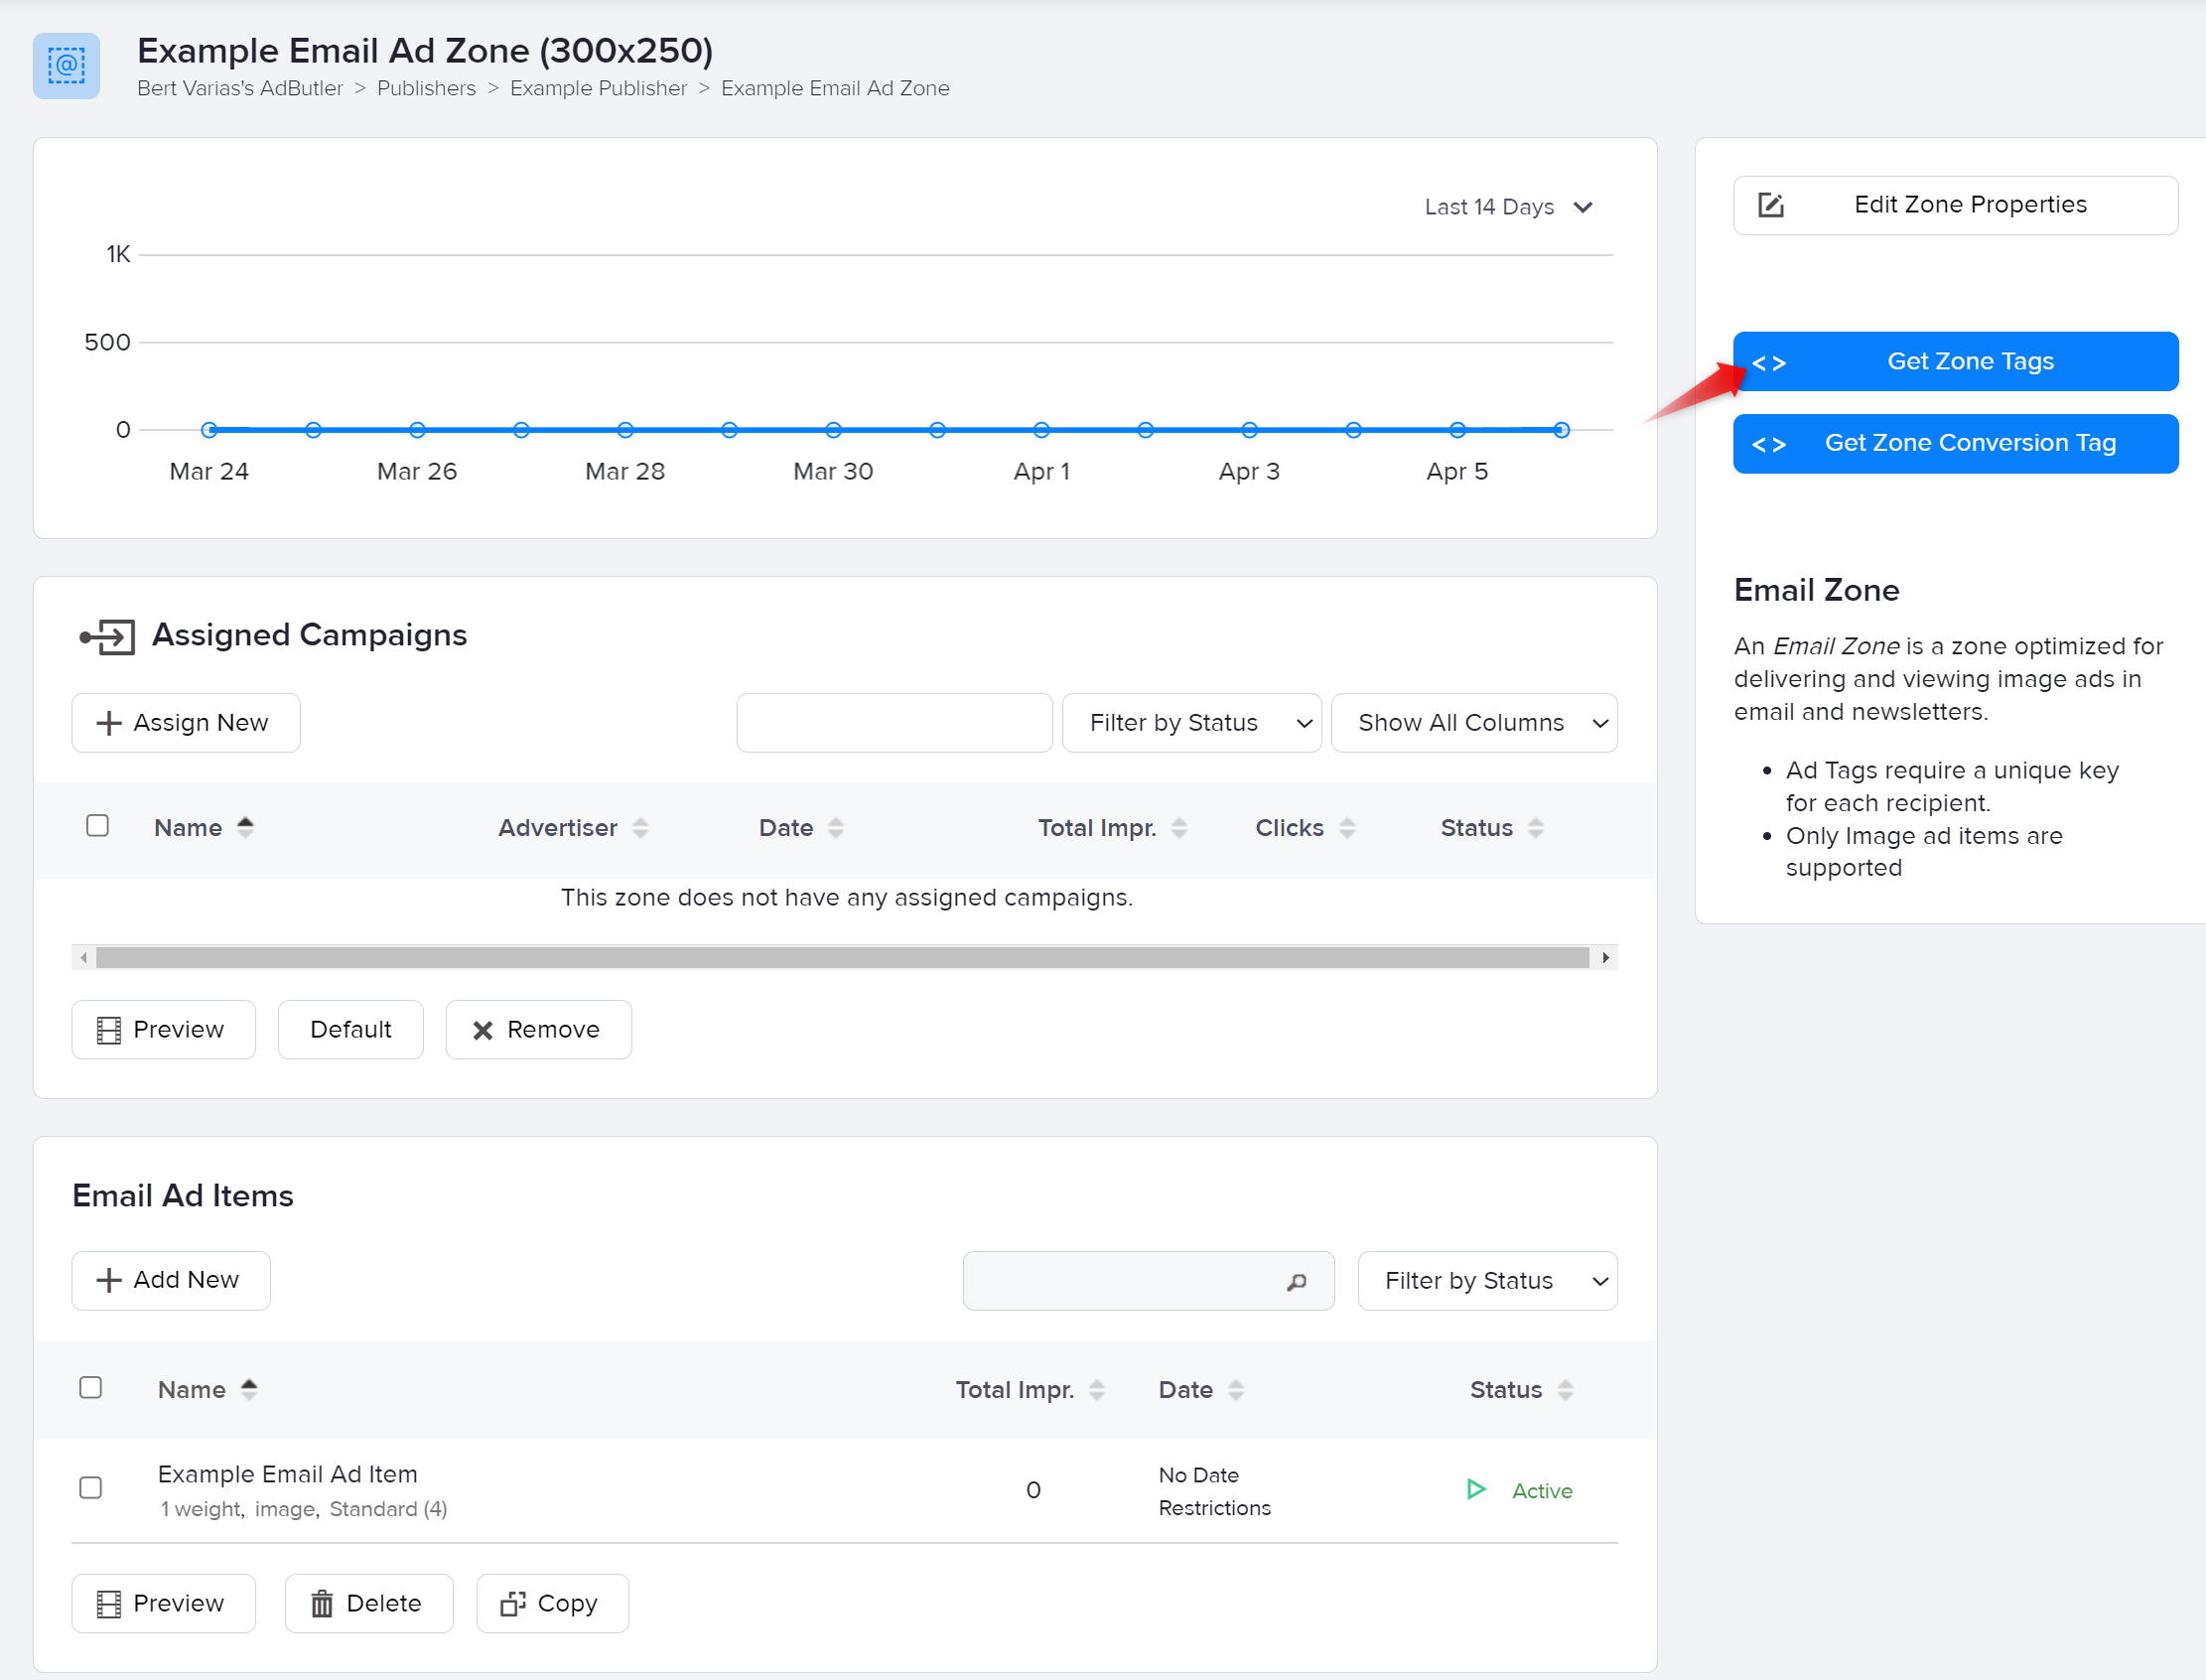Screen dimensions: 2206x1680
Task: Open zone properties via the pencil icon
Action: (x=1771, y=204)
